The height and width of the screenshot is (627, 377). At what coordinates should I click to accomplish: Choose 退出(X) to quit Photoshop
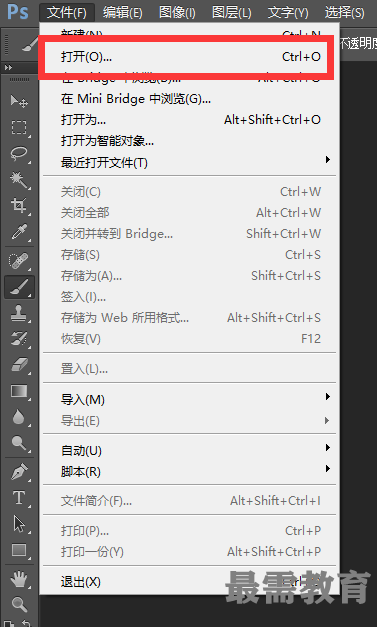click(x=189, y=581)
